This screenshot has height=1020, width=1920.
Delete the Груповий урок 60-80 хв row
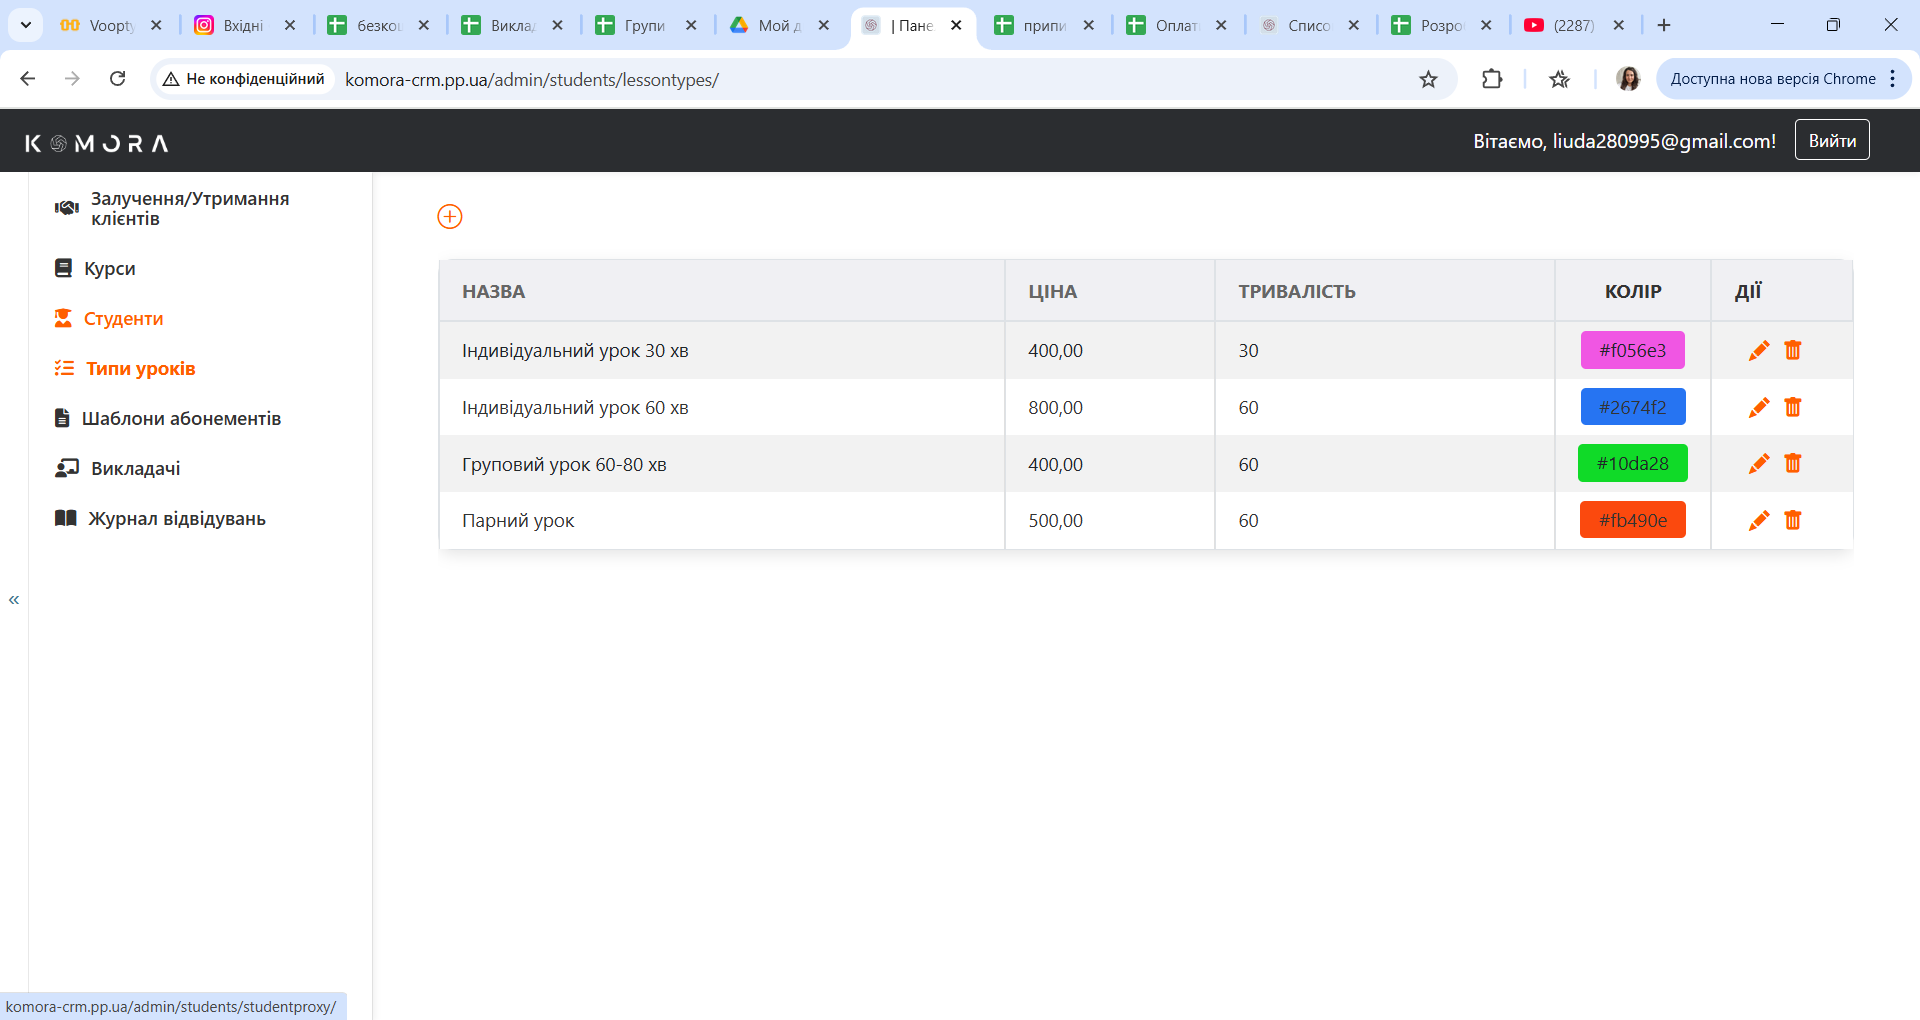[x=1792, y=464]
